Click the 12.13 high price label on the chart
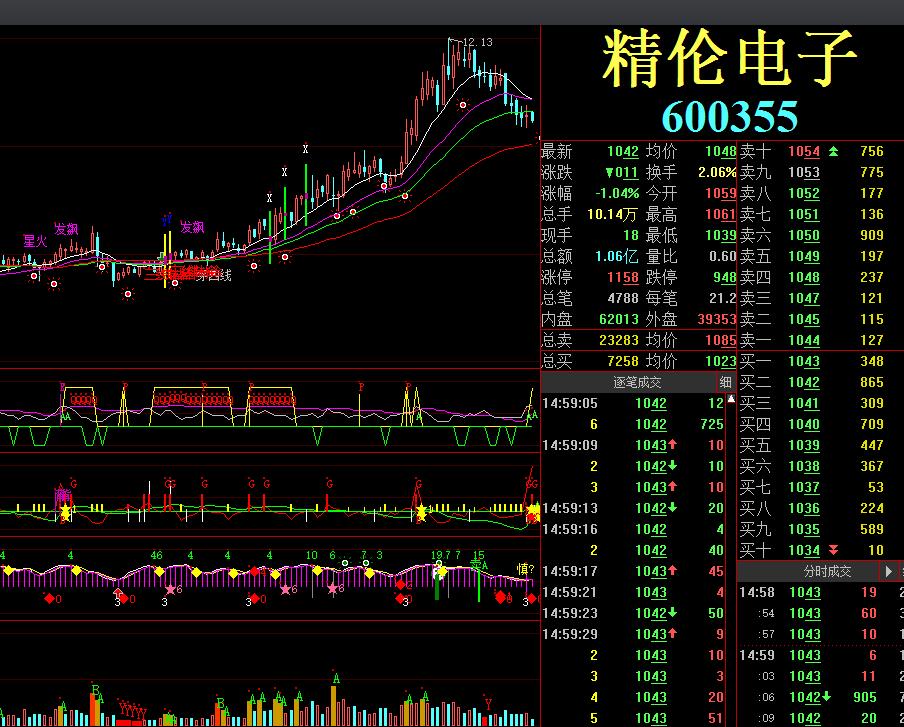This screenshot has width=904, height=727. pyautogui.click(x=477, y=42)
